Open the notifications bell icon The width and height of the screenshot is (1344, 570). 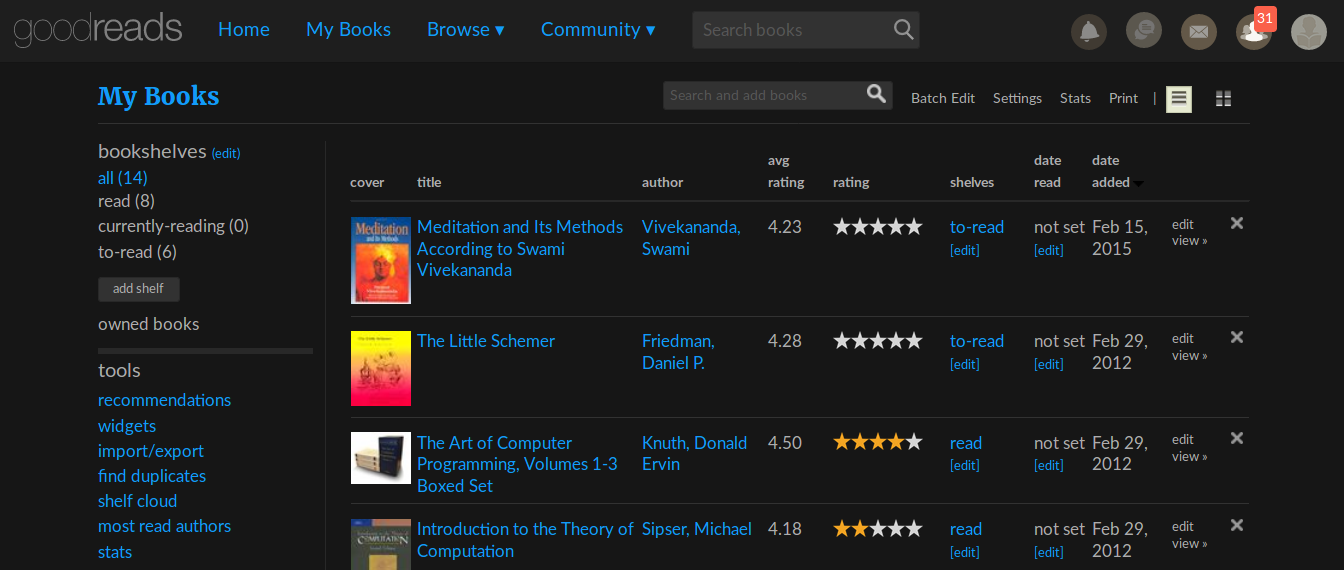pyautogui.click(x=1089, y=32)
